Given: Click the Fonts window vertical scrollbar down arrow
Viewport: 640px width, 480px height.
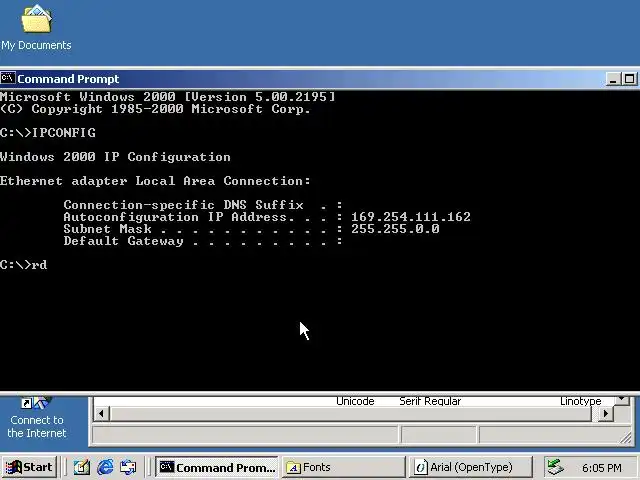Looking at the screenshot, I should 622,399.
